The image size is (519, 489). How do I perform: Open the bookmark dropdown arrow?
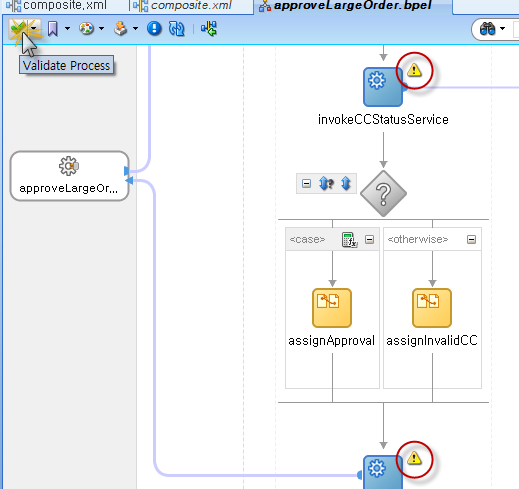pyautogui.click(x=67, y=29)
